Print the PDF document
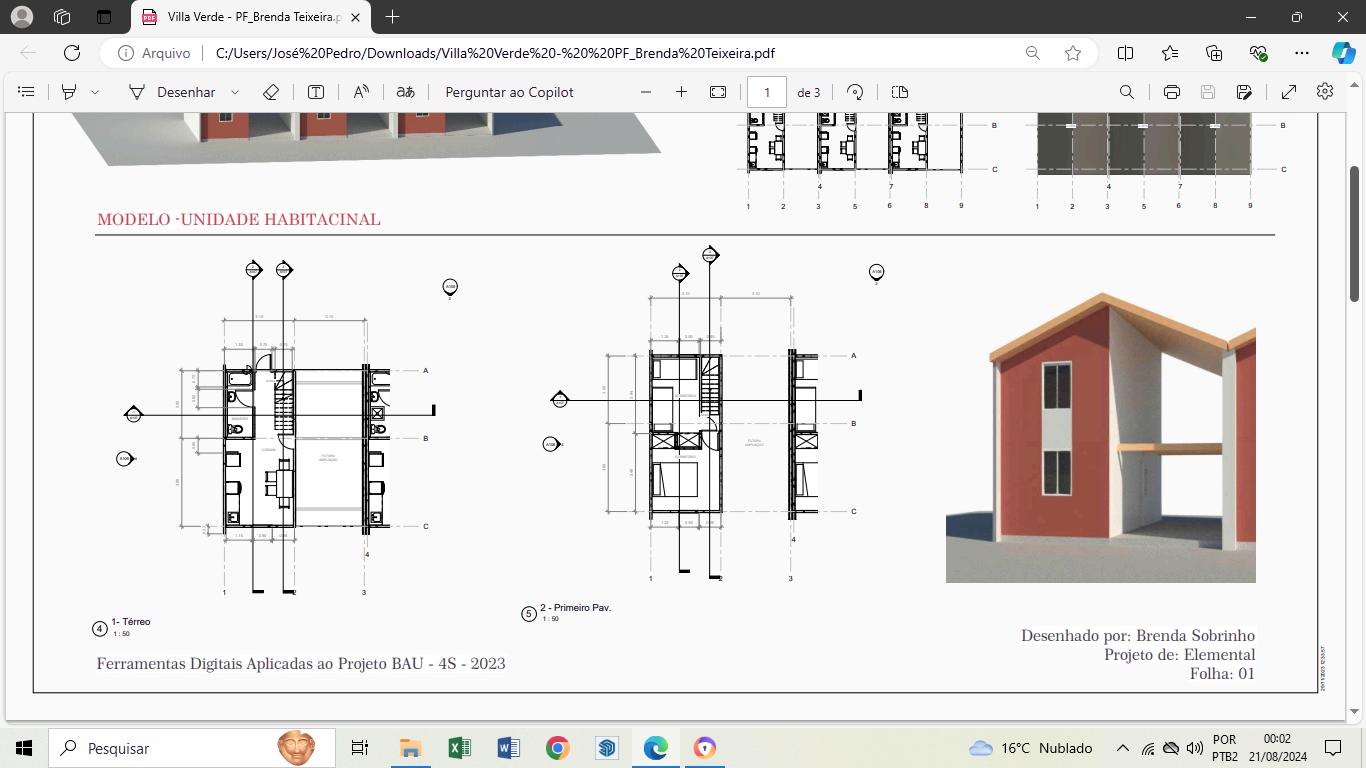The width and height of the screenshot is (1366, 768). coord(1171,92)
